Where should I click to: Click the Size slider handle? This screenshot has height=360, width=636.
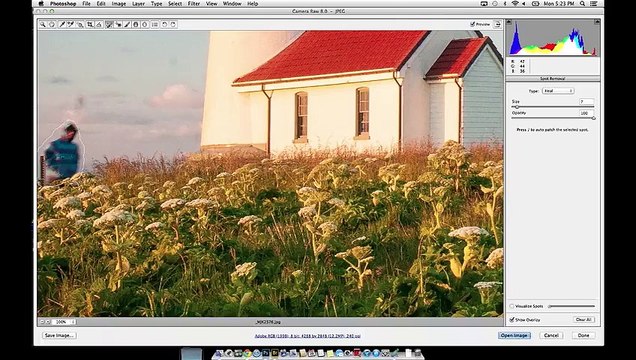pos(517,107)
